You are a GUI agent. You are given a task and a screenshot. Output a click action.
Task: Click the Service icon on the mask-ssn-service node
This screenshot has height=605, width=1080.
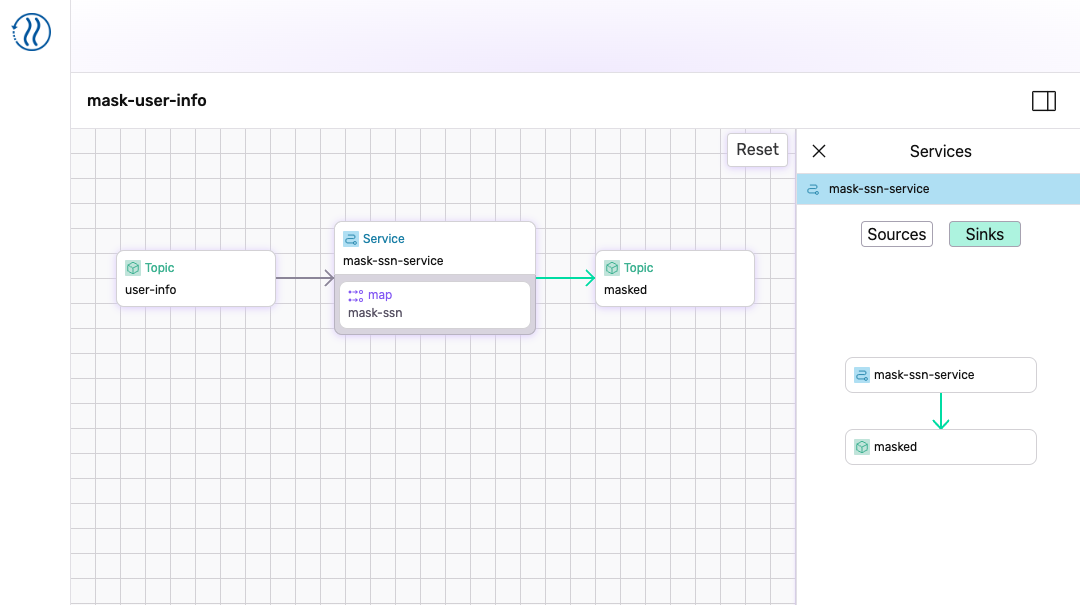tap(352, 238)
